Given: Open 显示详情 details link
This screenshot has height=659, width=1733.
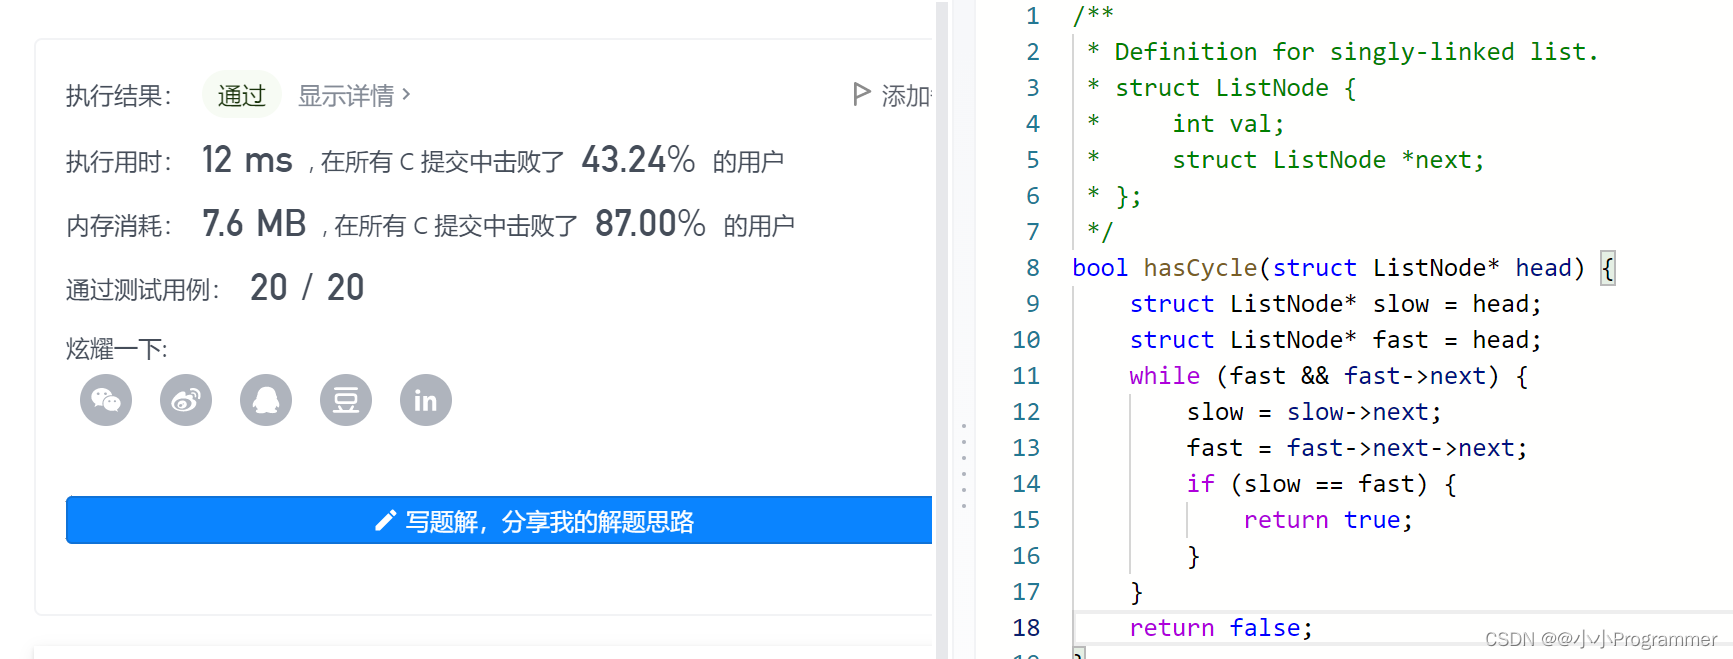Looking at the screenshot, I should point(346,96).
